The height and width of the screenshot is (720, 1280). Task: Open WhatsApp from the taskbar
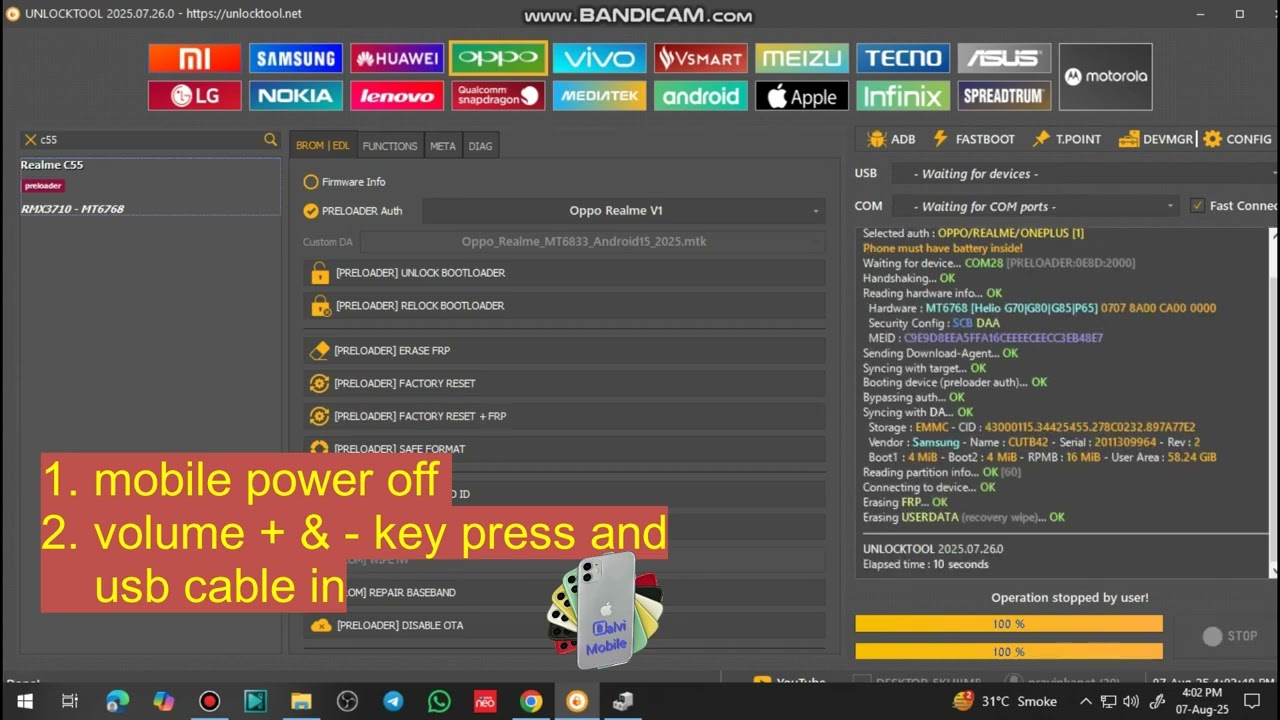pyautogui.click(x=439, y=701)
